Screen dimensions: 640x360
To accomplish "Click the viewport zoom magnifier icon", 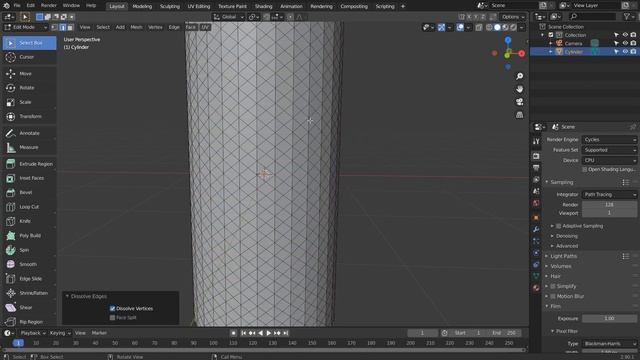I will 519,76.
